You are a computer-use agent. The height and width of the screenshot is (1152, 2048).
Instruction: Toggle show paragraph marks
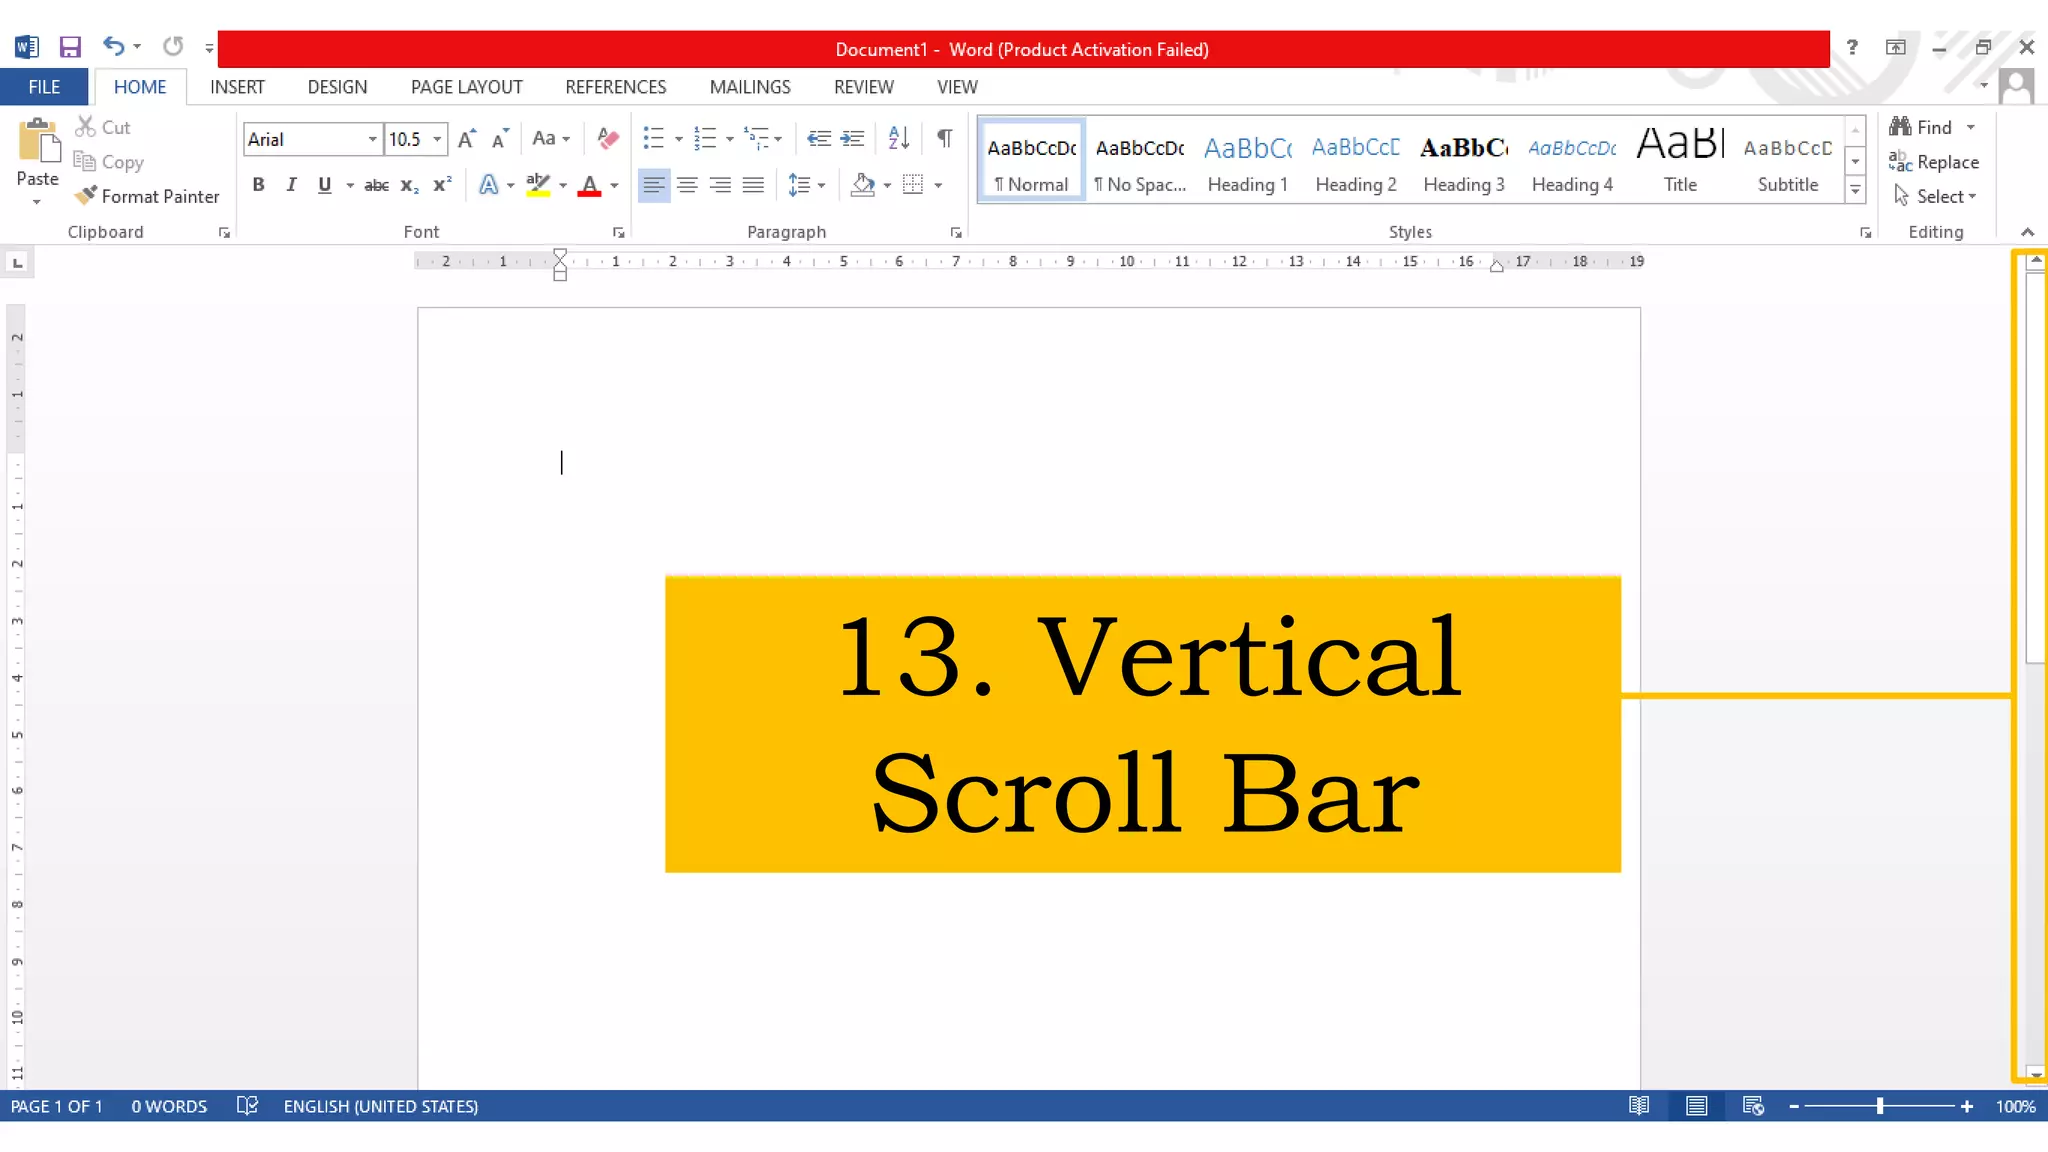944,138
